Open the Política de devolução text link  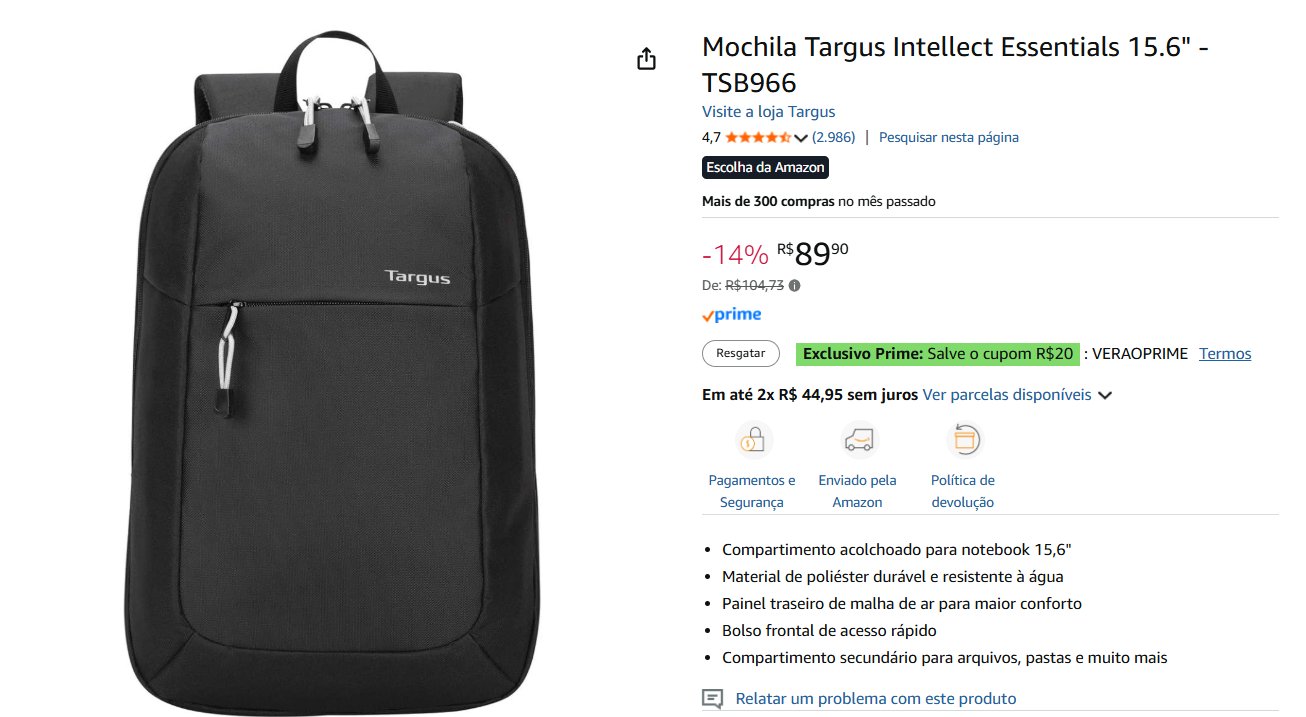pyautogui.click(x=962, y=491)
